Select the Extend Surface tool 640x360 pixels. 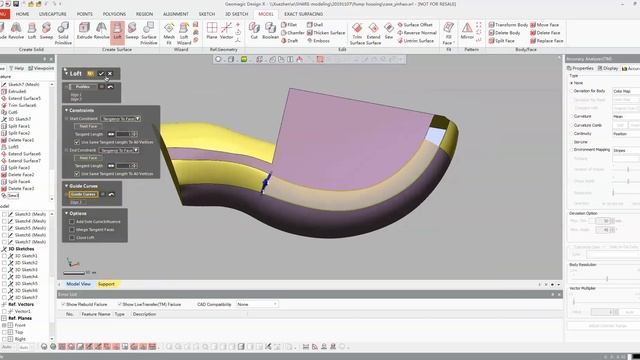373,33
